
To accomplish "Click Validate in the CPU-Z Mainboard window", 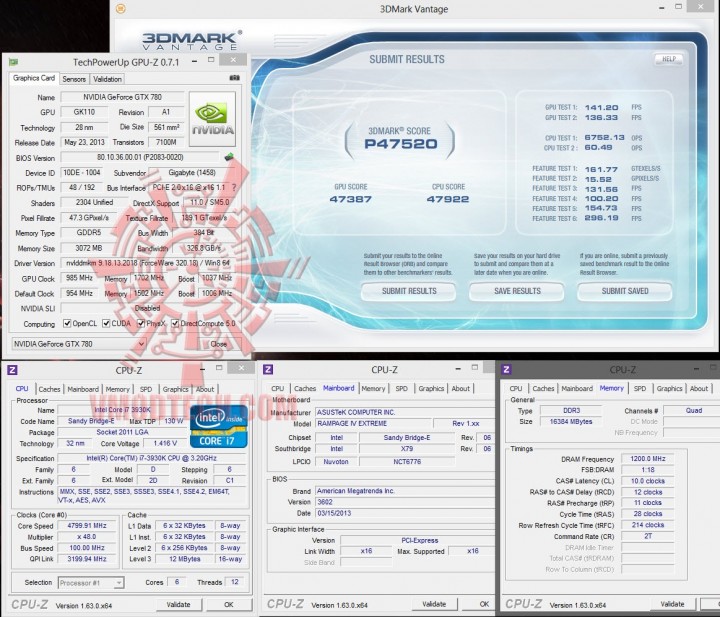I will (434, 604).
